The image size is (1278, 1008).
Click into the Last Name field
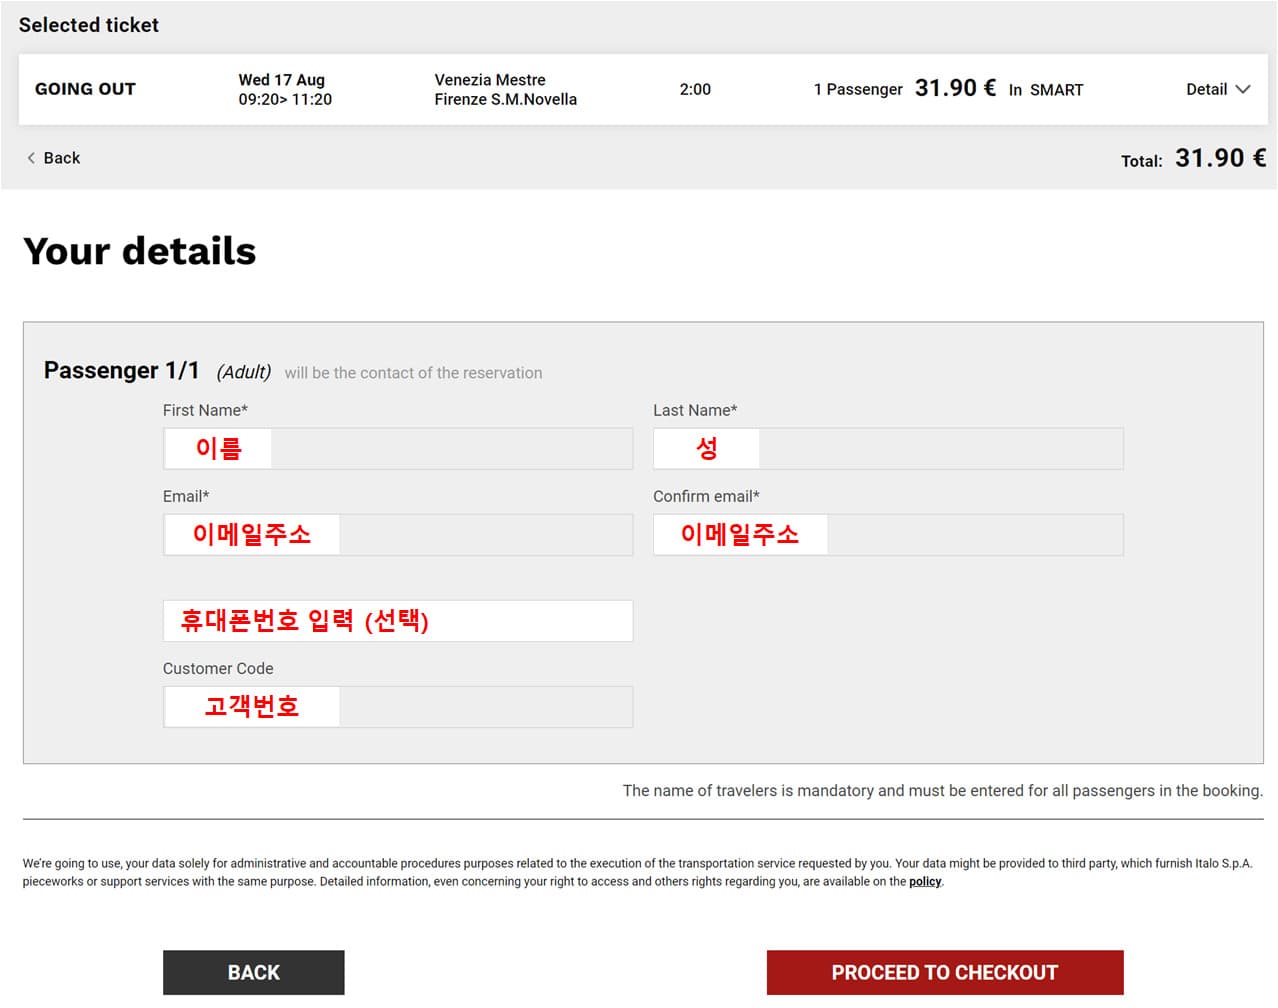pyautogui.click(x=888, y=449)
